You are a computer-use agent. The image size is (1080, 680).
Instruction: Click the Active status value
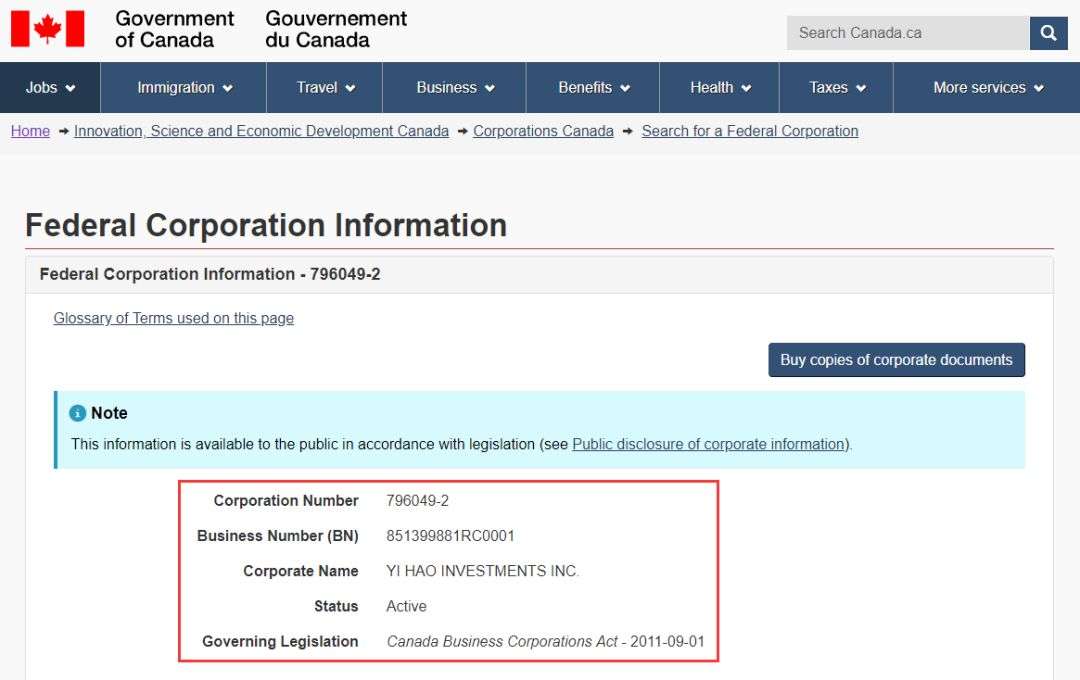pos(406,606)
